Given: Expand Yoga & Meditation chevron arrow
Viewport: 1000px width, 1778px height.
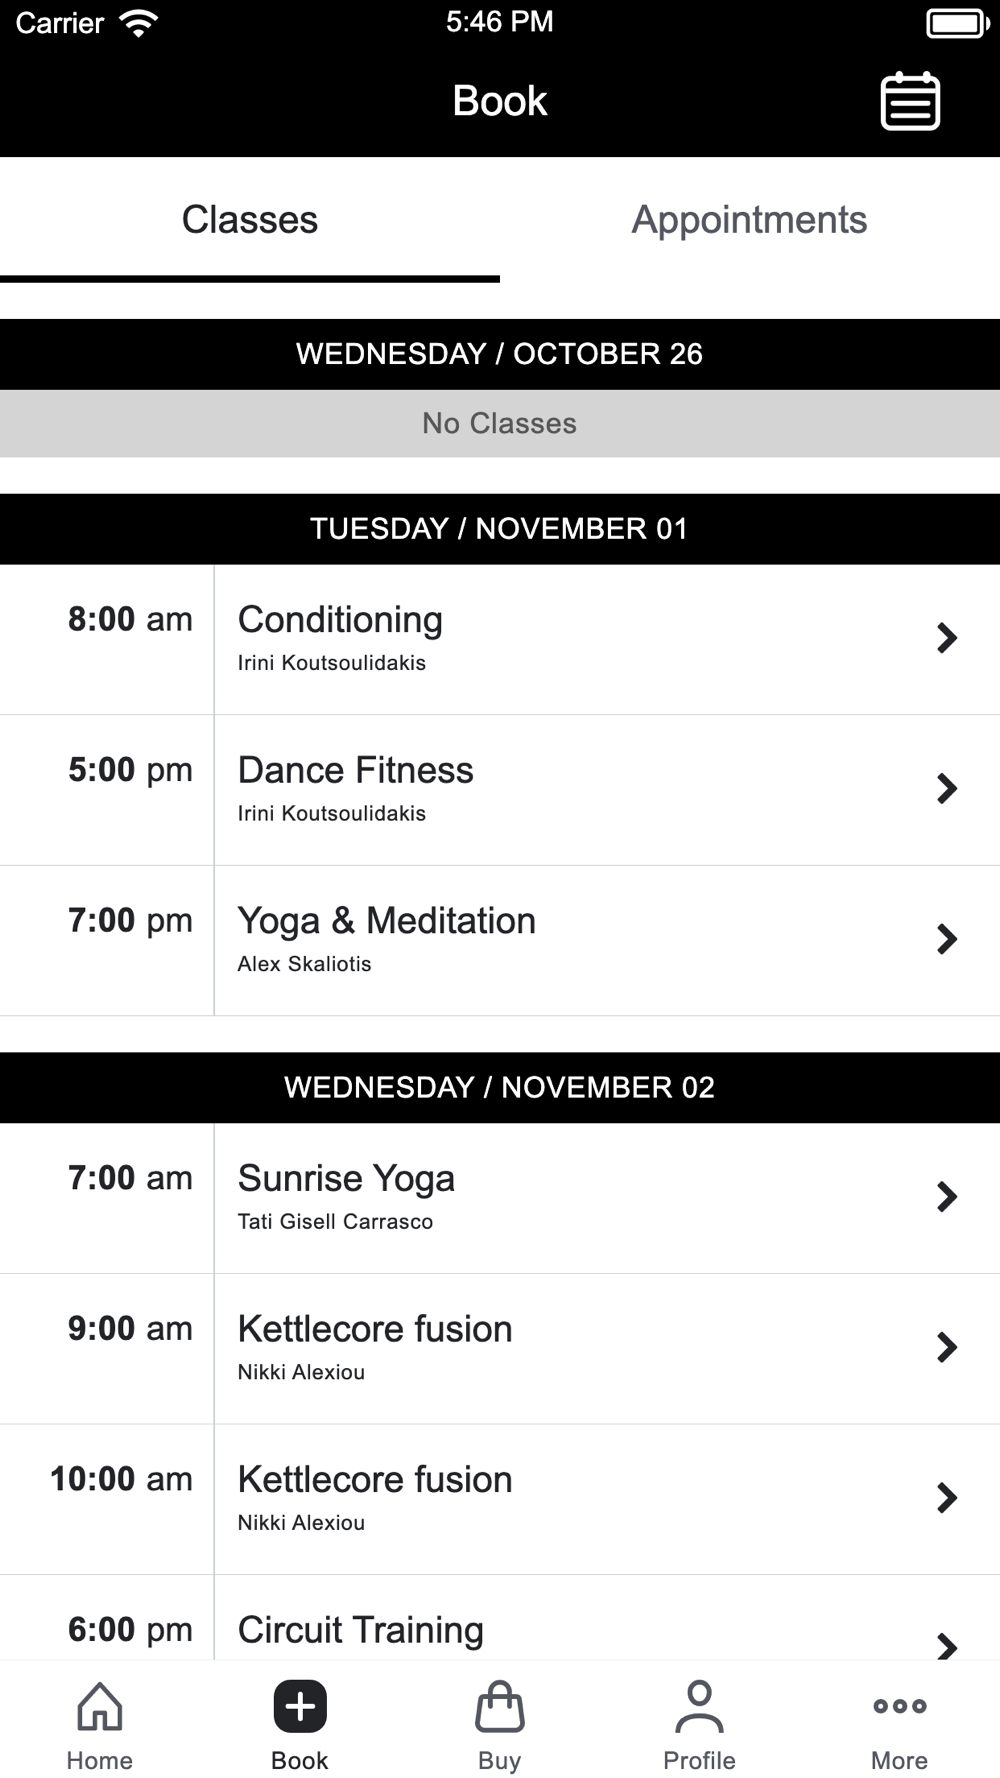Looking at the screenshot, I should (947, 939).
